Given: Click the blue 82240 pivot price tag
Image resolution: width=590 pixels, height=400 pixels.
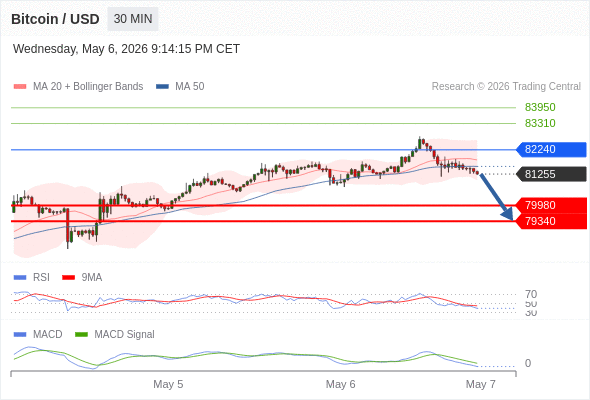Looking at the screenshot, I should click(551, 149).
